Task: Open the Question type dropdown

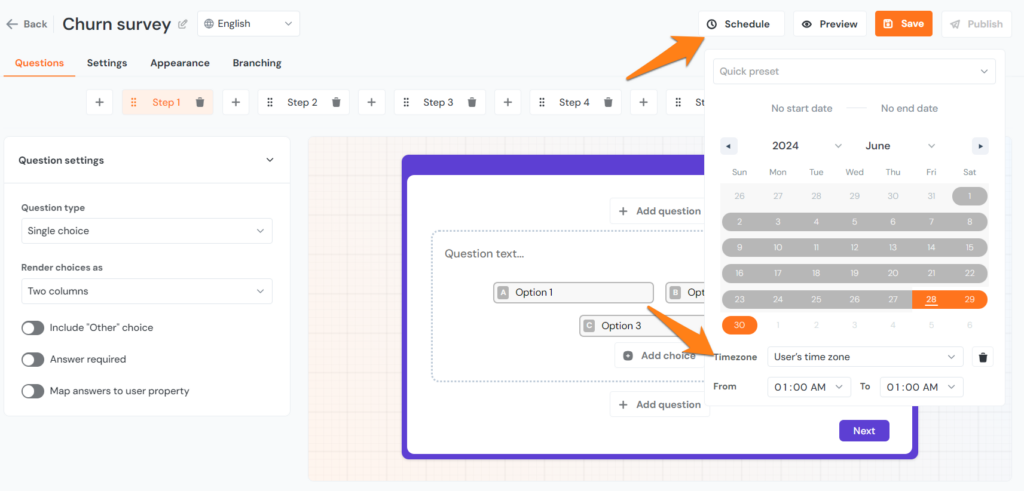Action: click(146, 231)
